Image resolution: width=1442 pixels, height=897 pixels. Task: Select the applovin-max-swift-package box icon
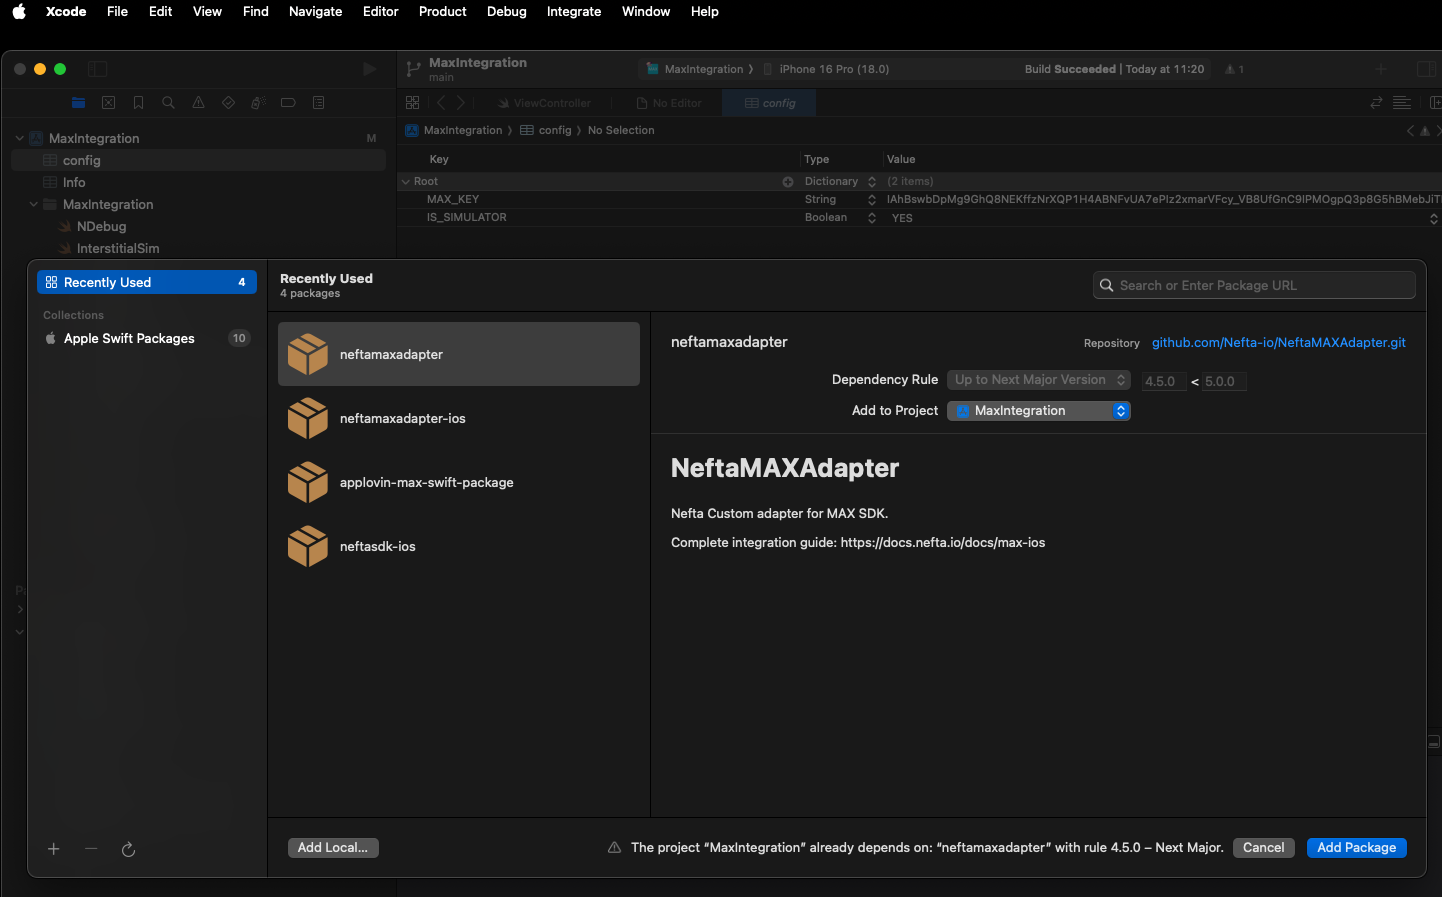pyautogui.click(x=308, y=482)
